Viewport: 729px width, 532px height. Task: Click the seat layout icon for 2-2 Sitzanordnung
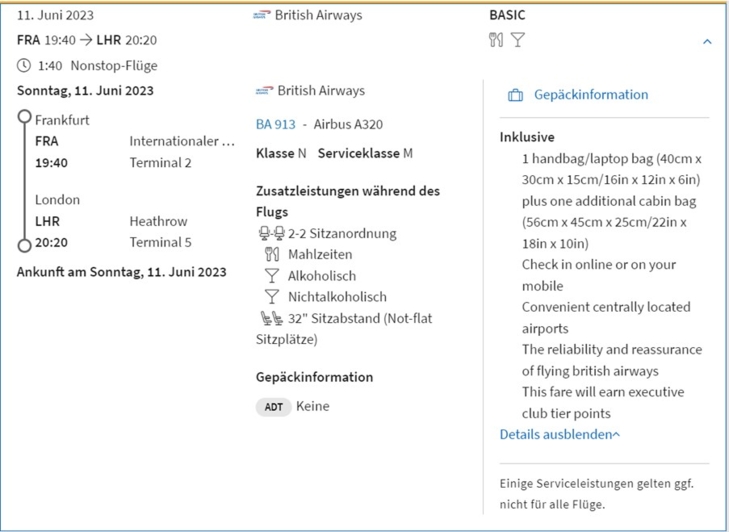pos(270,234)
